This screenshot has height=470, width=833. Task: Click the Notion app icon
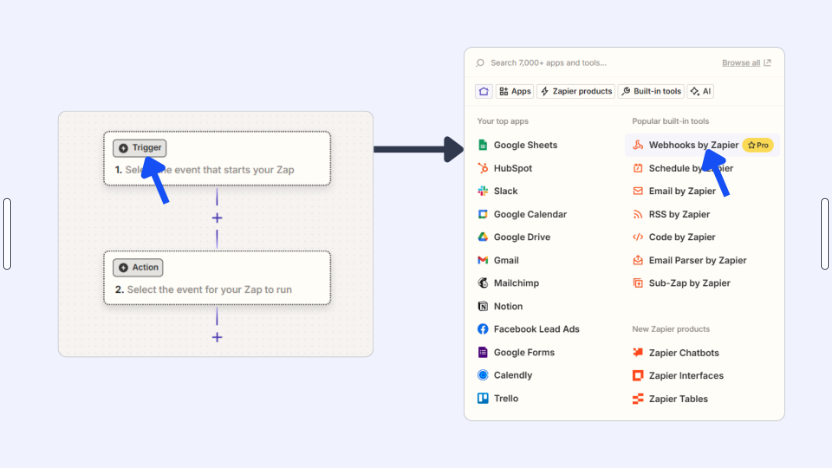(x=483, y=306)
